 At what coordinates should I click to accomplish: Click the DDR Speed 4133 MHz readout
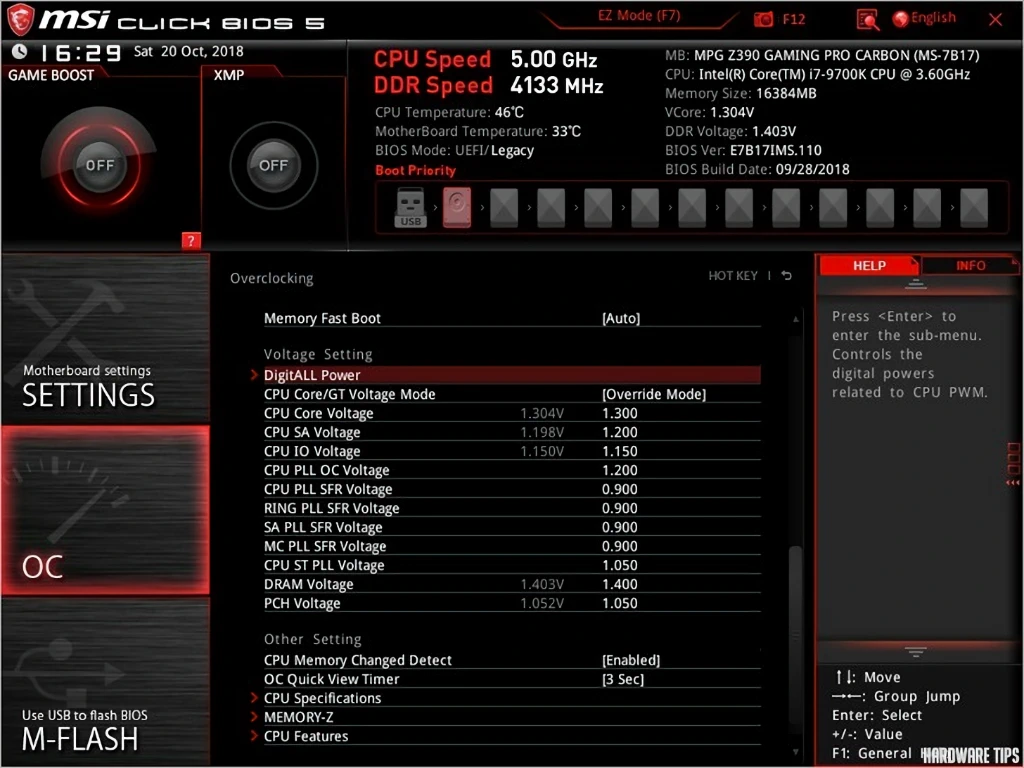pyautogui.click(x=488, y=86)
